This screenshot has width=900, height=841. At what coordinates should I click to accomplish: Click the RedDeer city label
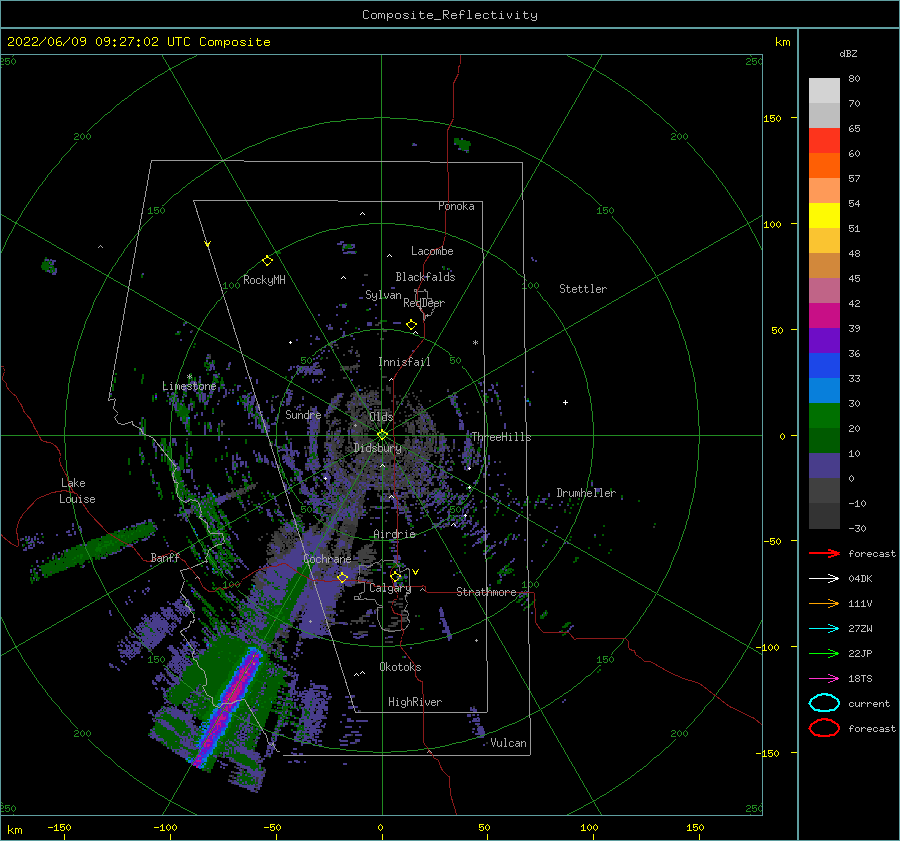424,303
